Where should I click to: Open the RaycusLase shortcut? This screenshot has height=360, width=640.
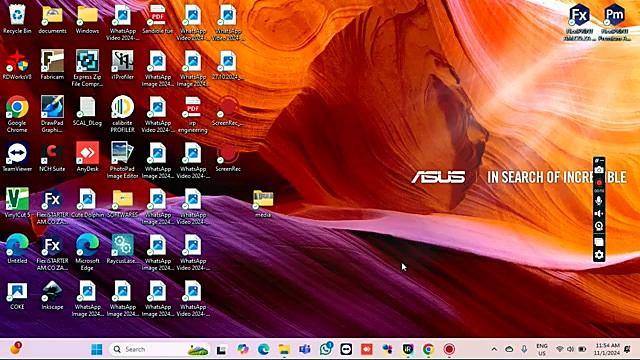(x=122, y=249)
